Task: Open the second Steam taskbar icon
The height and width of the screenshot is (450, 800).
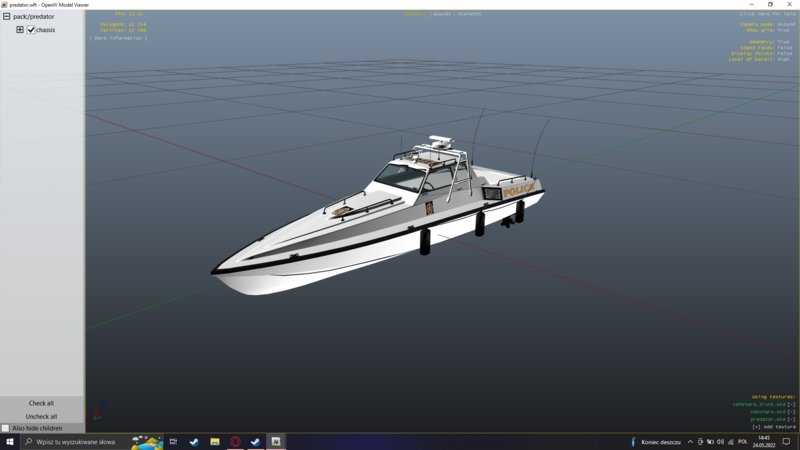Action: [256, 442]
